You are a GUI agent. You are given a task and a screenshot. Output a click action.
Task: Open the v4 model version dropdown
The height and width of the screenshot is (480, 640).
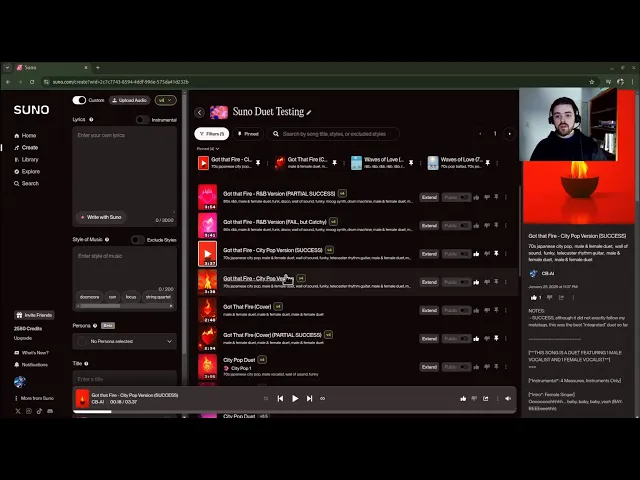pos(165,100)
